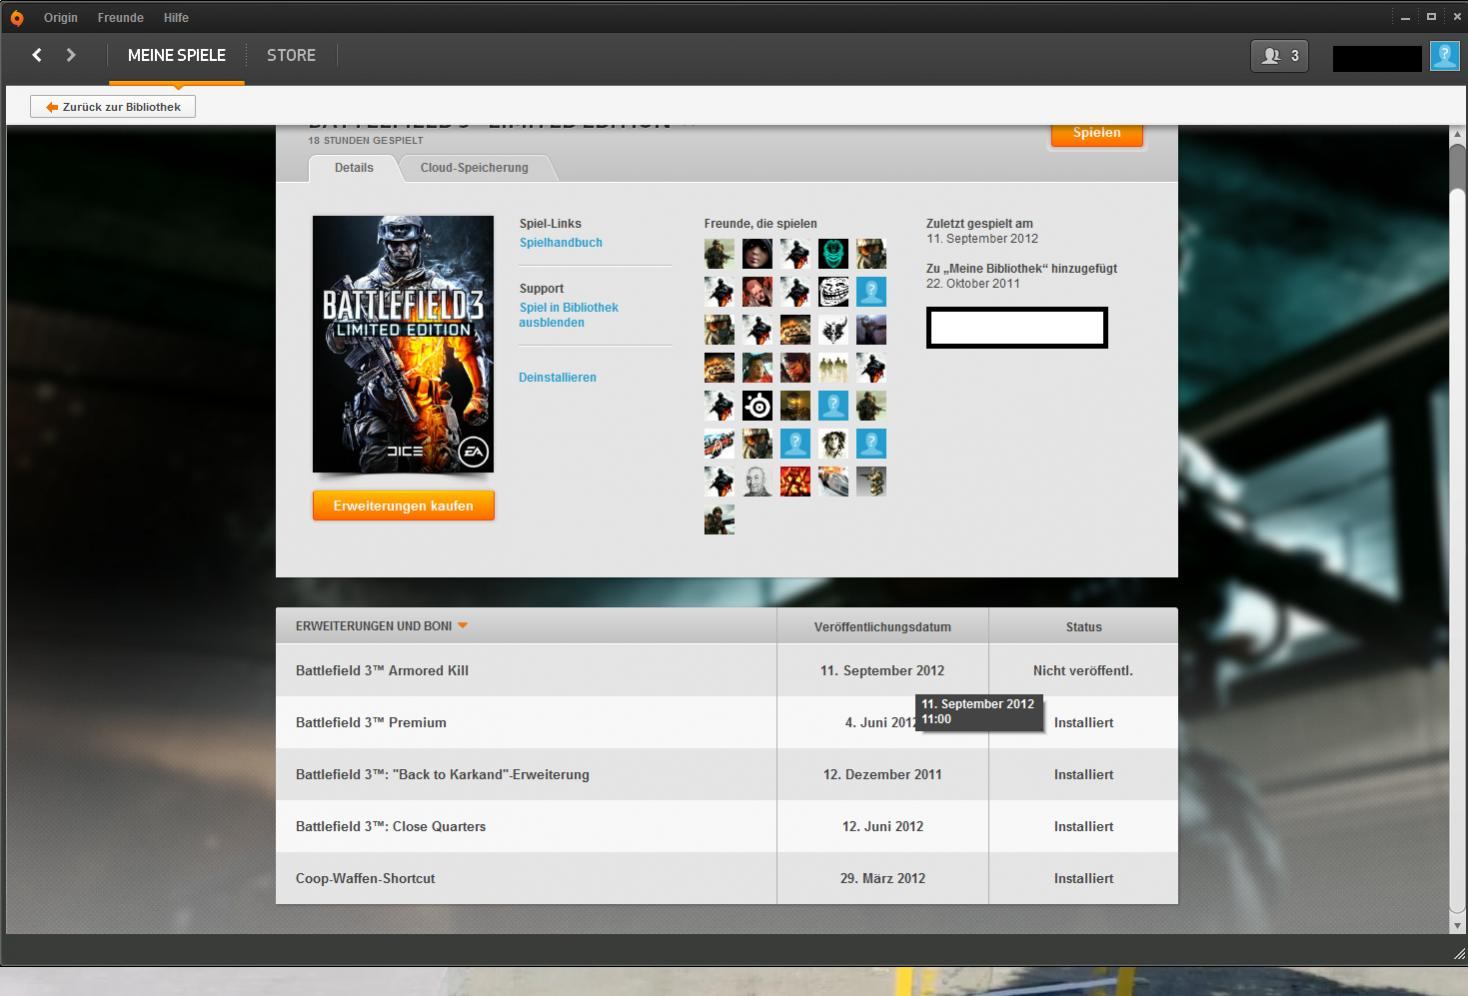Click Installiert status for Close Quarters
This screenshot has width=1468, height=996.
(1083, 827)
